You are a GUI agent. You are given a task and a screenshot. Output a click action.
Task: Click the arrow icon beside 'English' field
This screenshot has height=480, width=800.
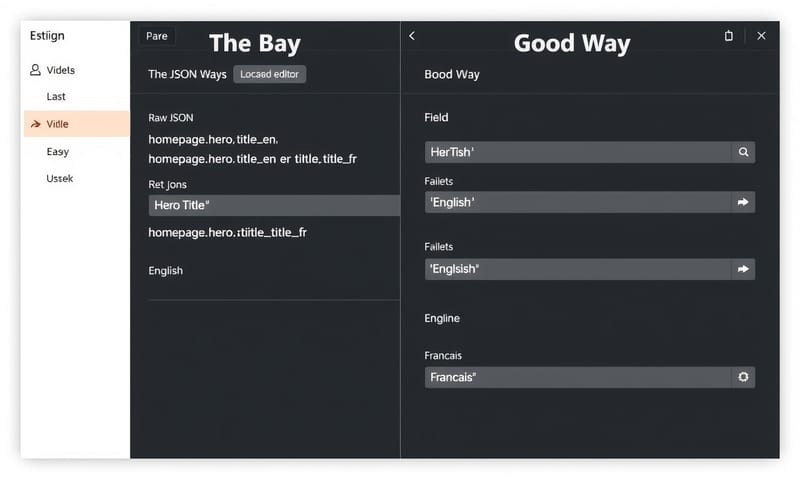click(743, 202)
